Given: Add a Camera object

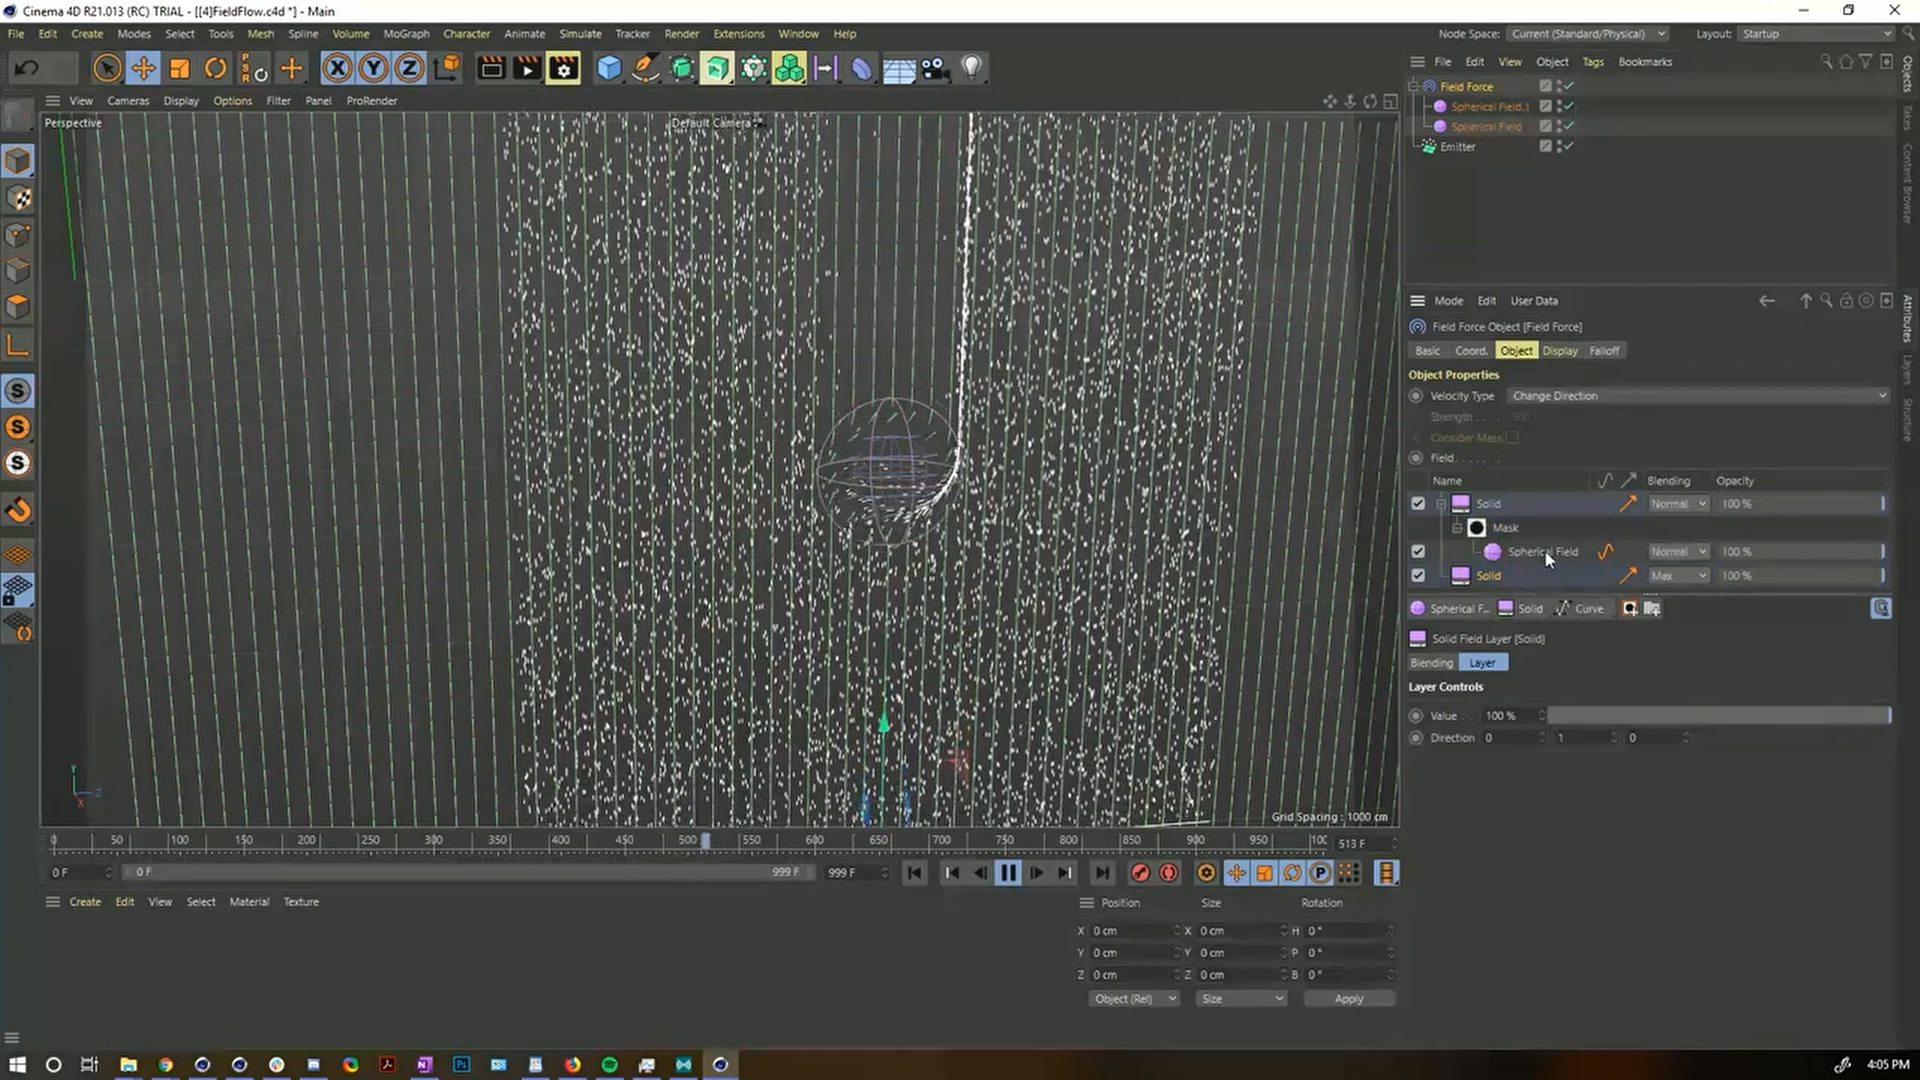Looking at the screenshot, I should pyautogui.click(x=934, y=68).
